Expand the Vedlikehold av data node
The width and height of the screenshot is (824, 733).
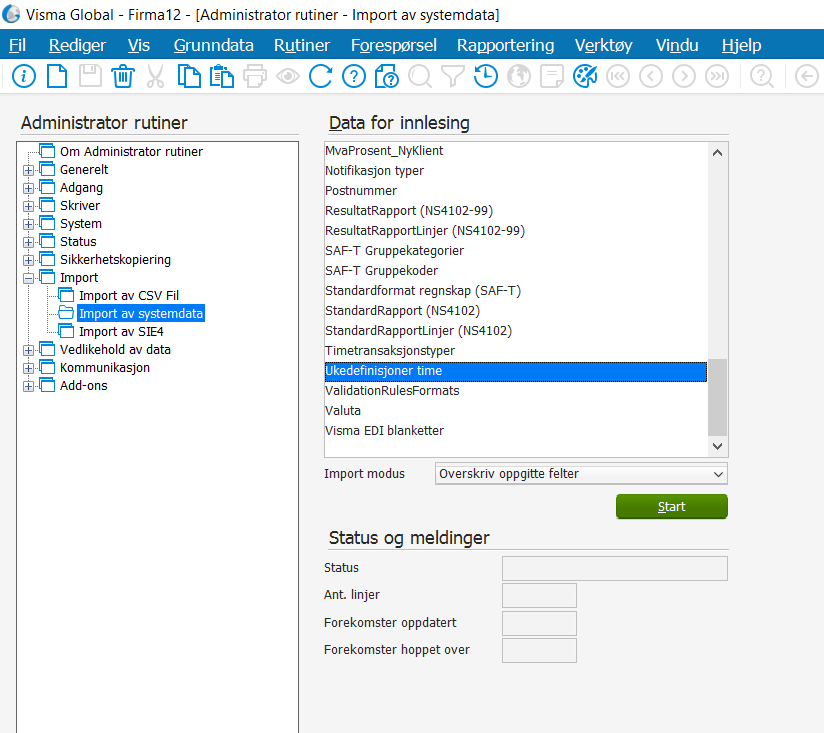[28, 350]
